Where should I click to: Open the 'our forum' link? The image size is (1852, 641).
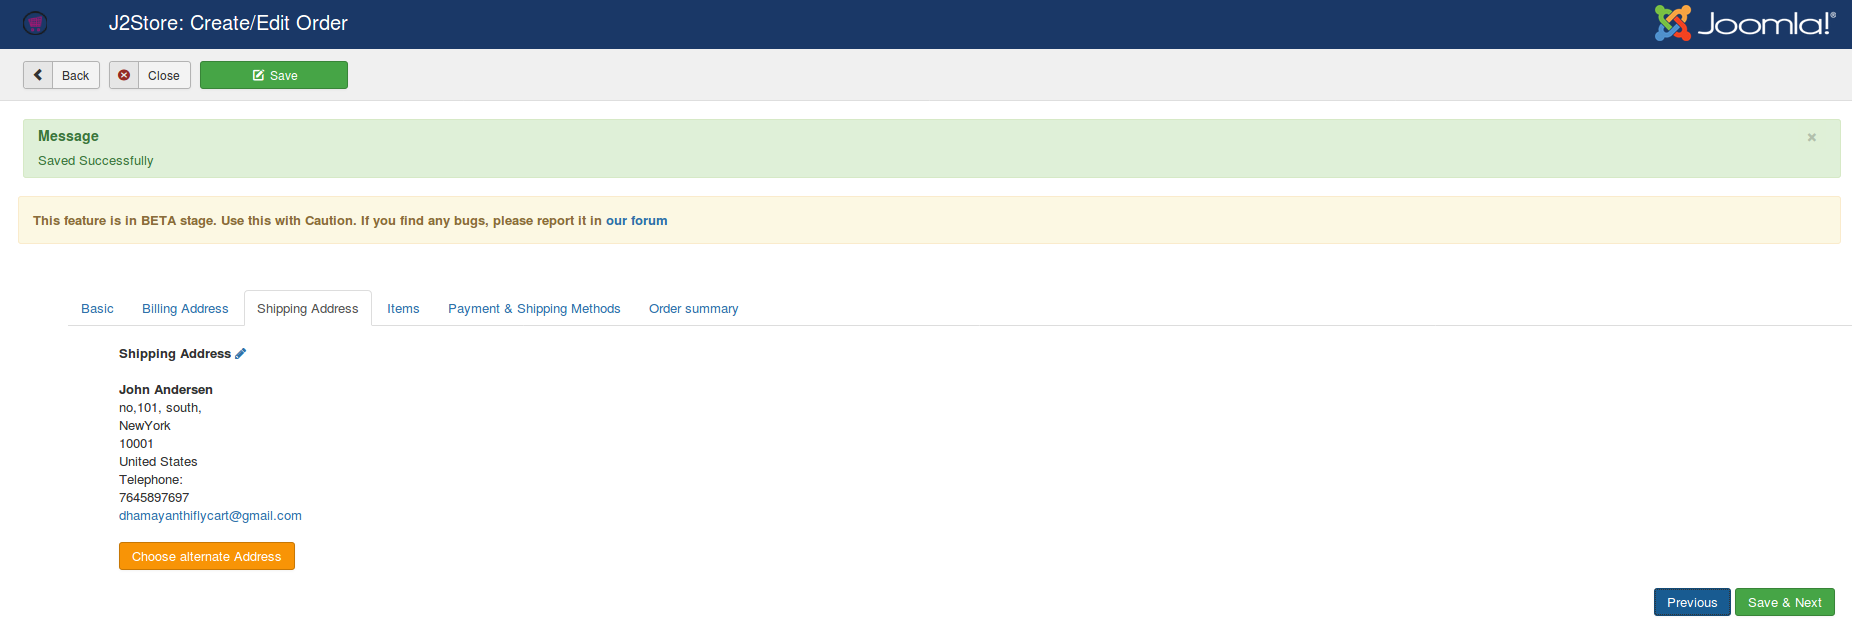tap(636, 221)
